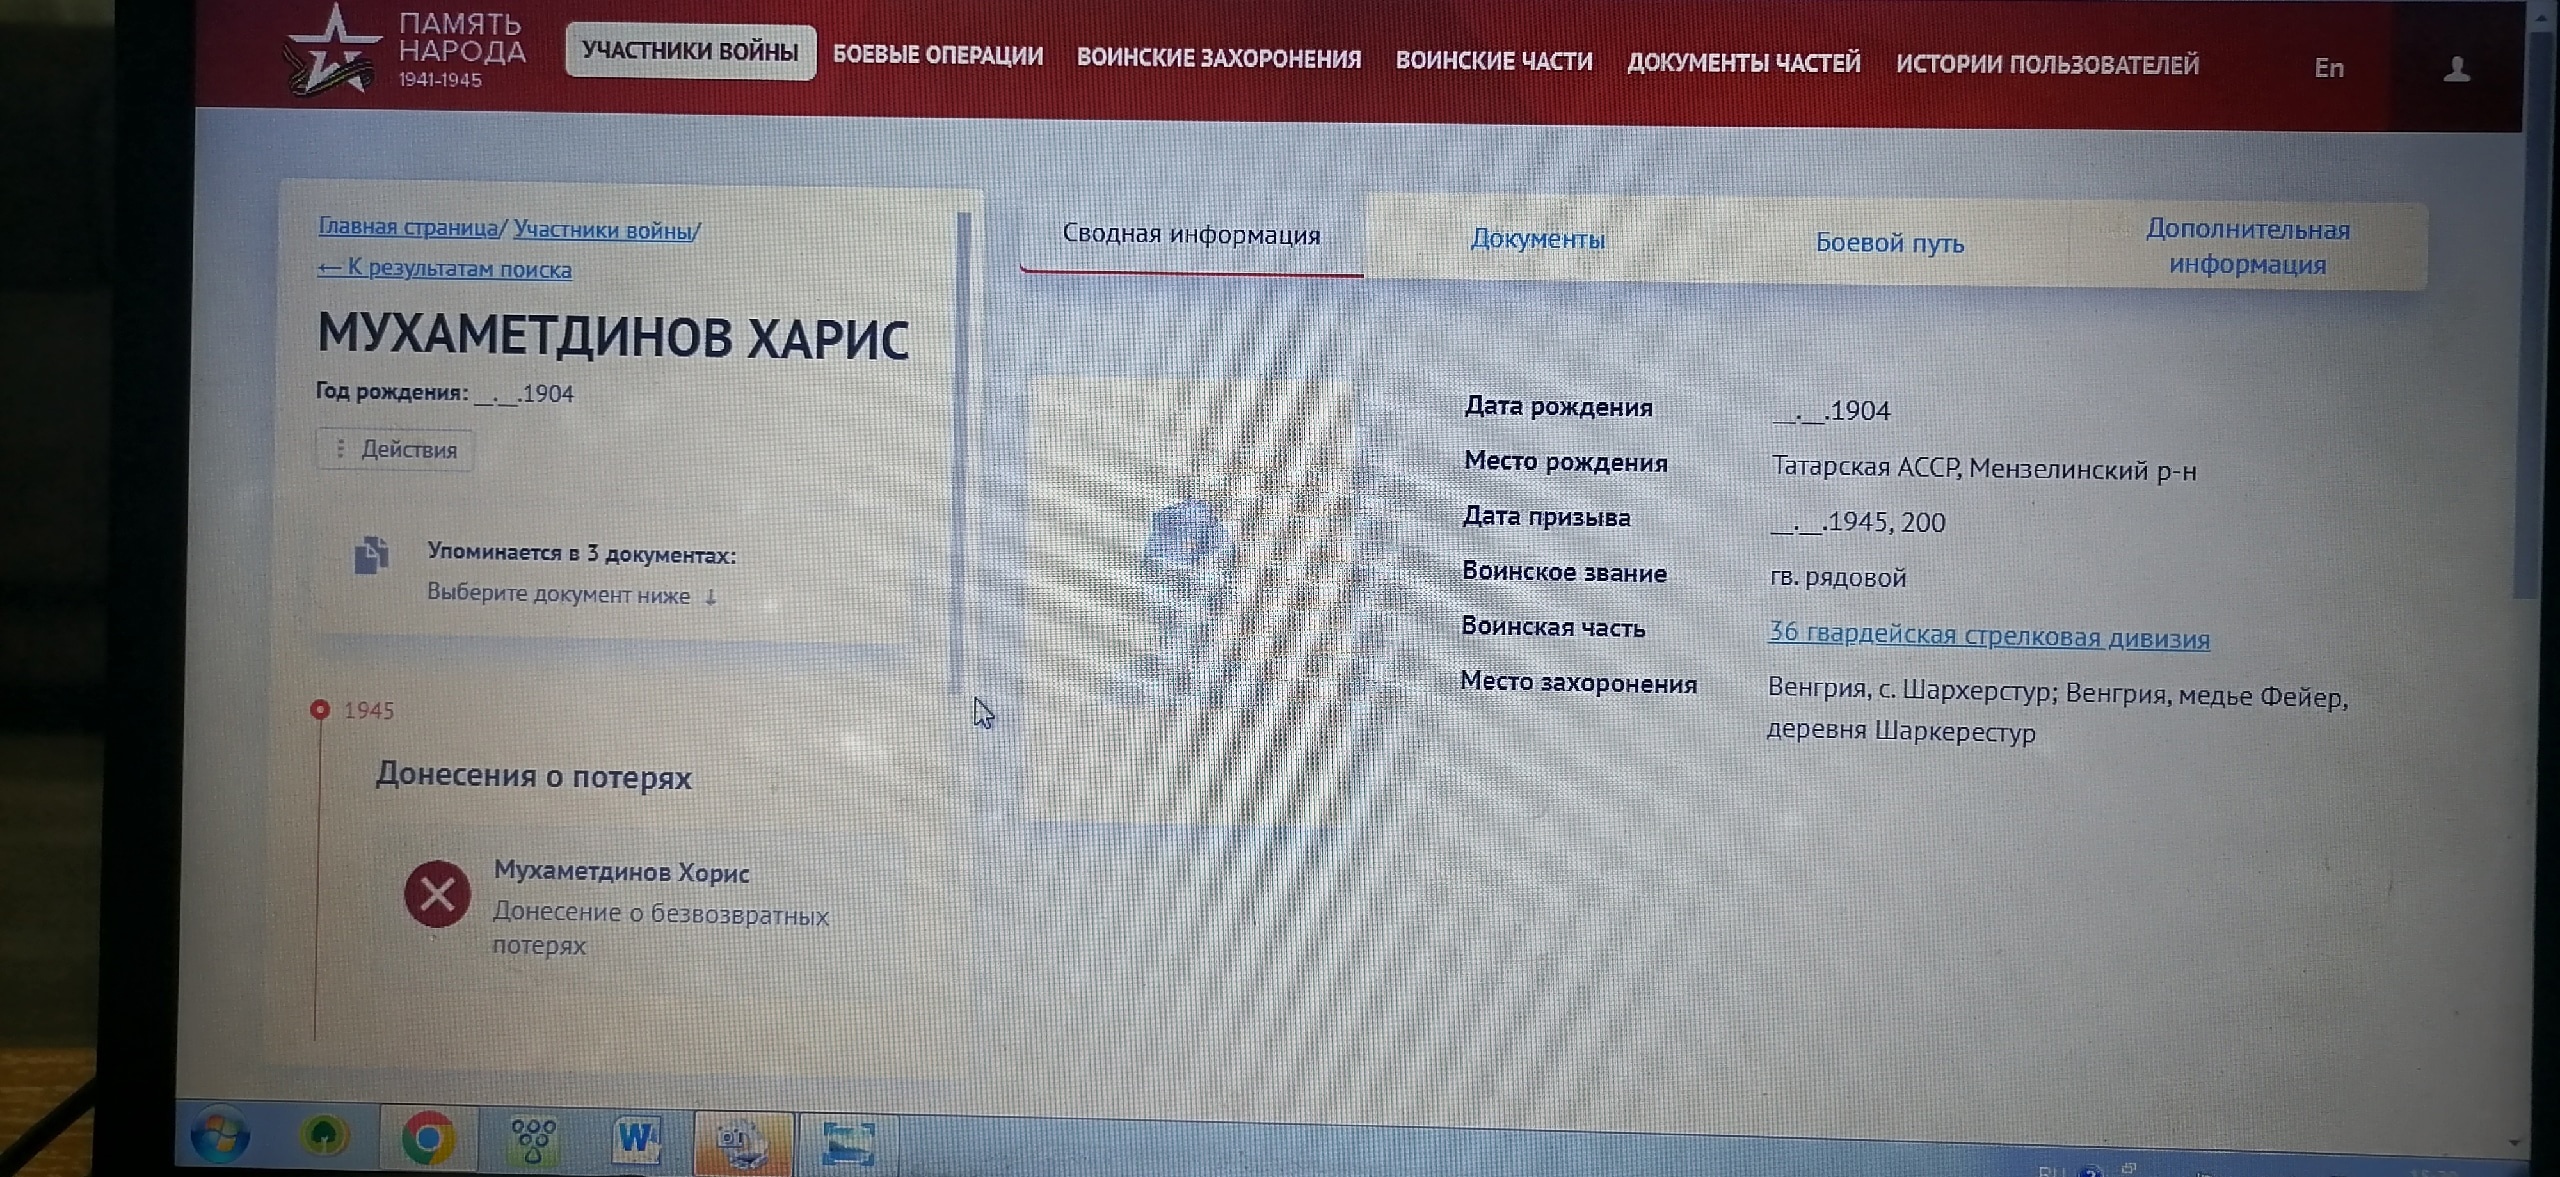The height and width of the screenshot is (1177, 2560).
Task: Open the Документы tab
Action: coord(1537,240)
